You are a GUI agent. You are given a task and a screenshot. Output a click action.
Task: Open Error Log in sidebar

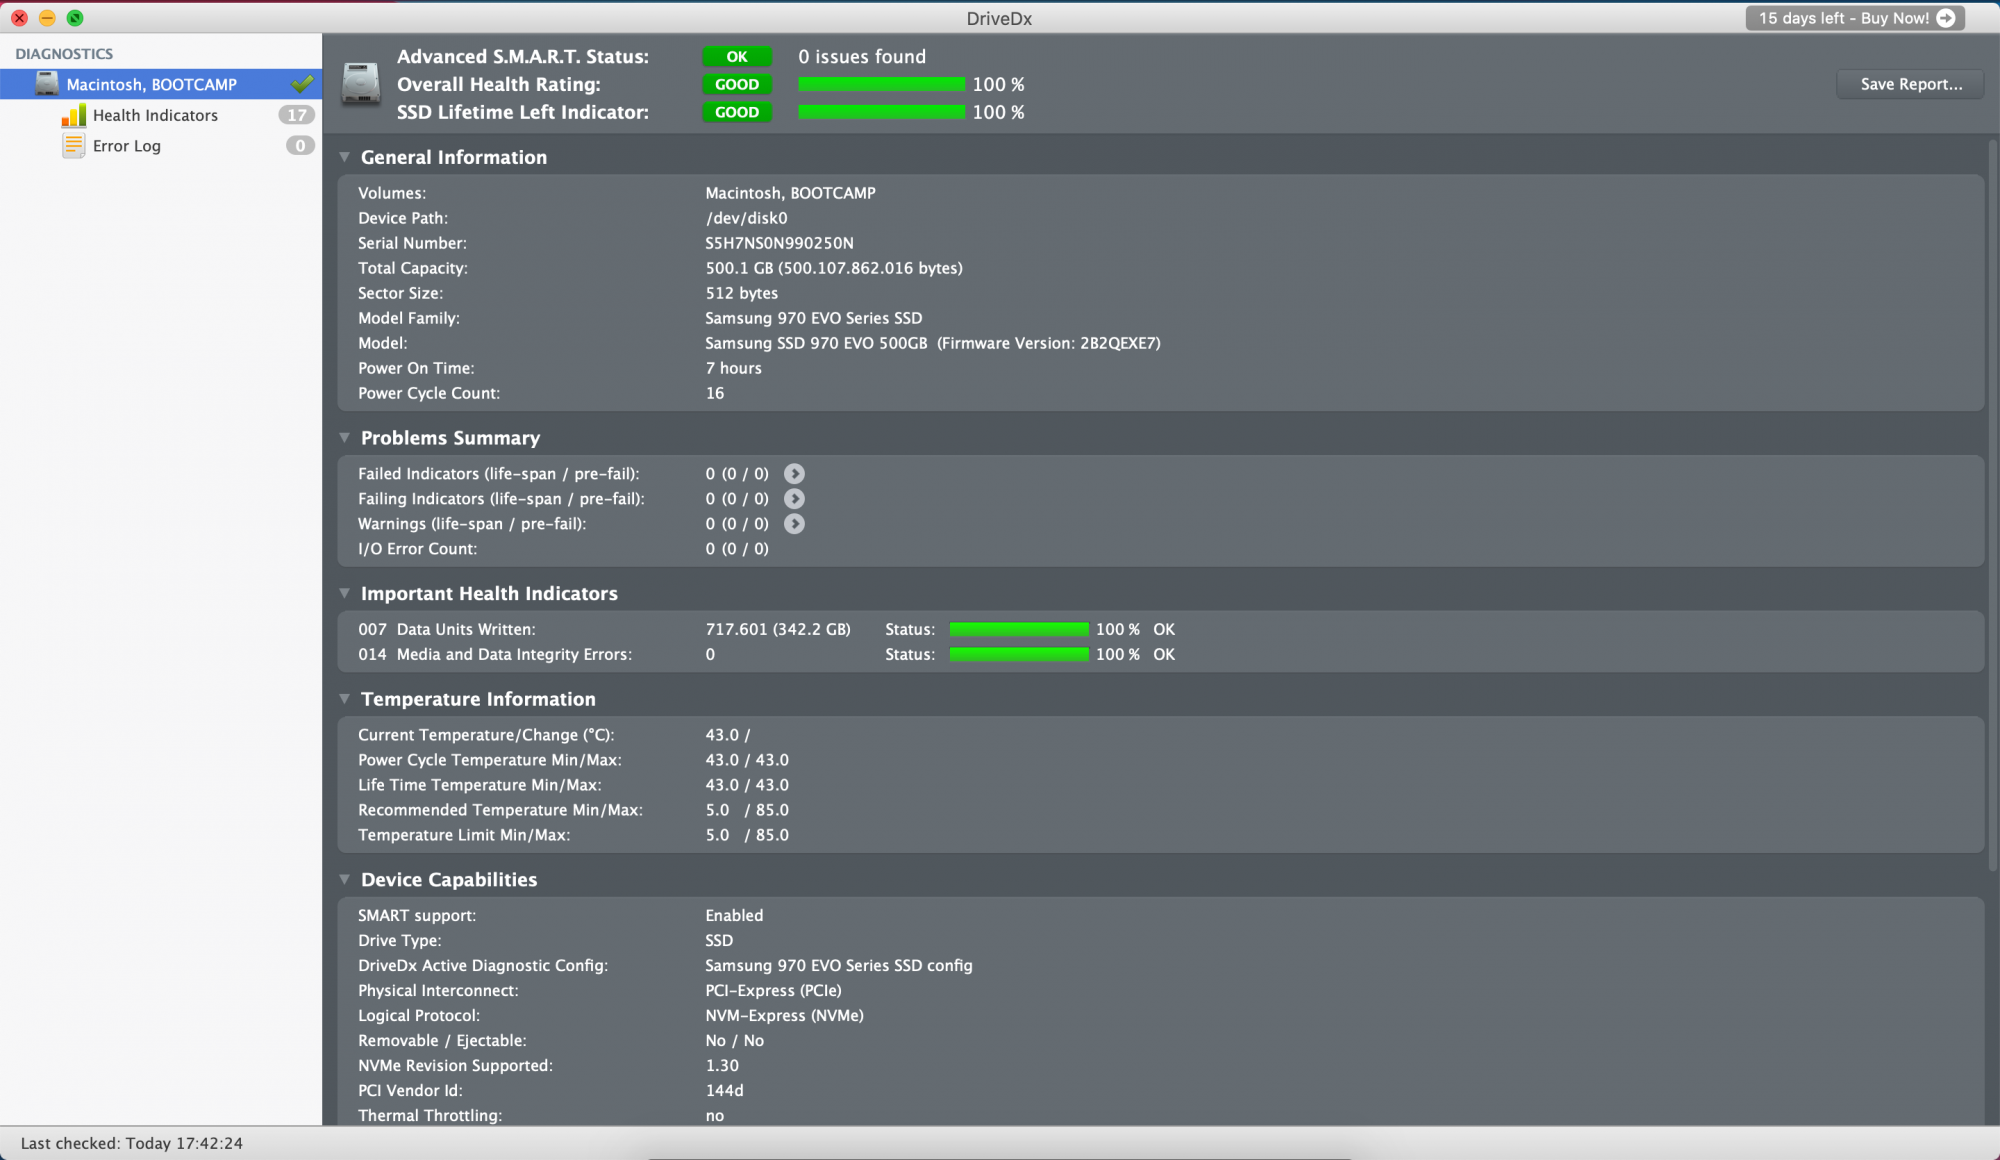tap(127, 146)
